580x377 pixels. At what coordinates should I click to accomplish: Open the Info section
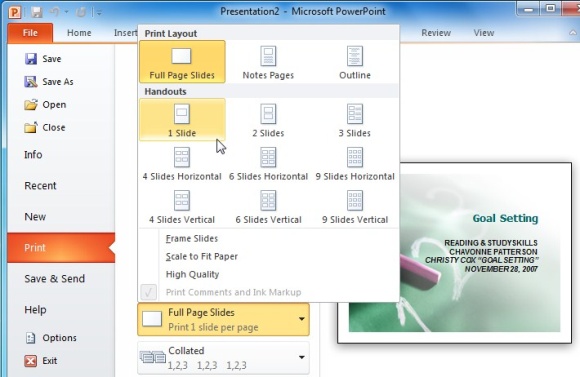pos(61,155)
